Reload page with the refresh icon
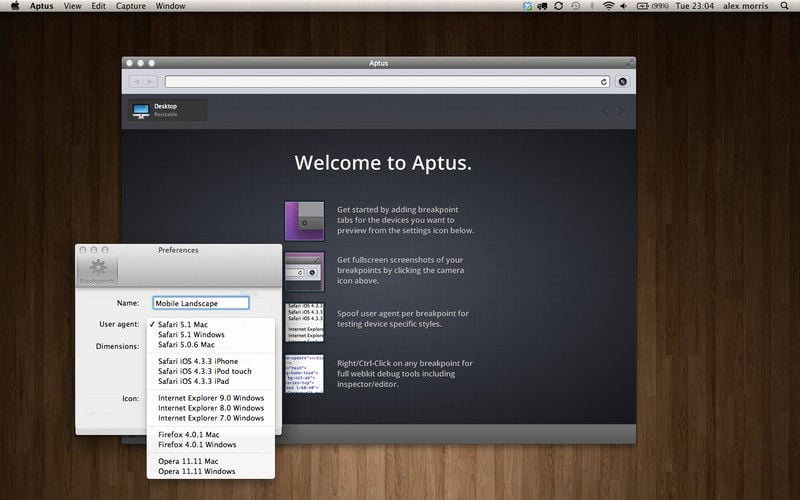 (x=604, y=82)
